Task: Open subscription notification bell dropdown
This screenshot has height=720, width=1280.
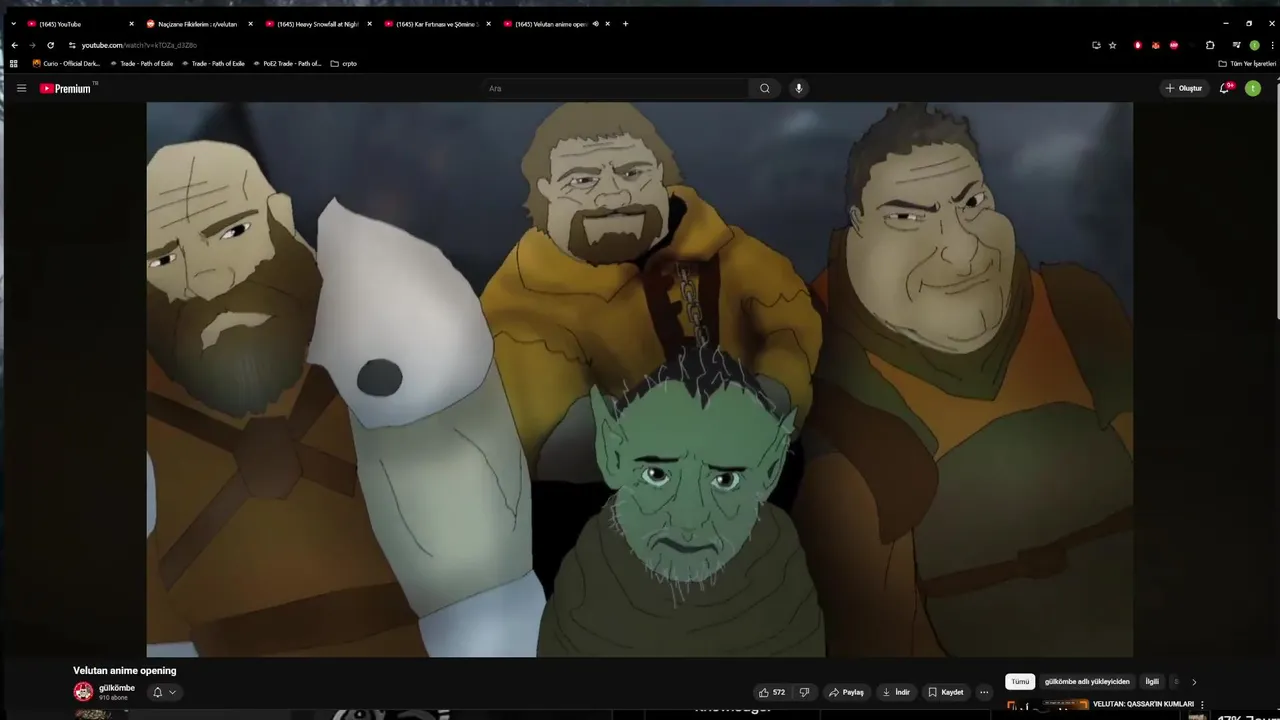Action: pyautogui.click(x=164, y=692)
